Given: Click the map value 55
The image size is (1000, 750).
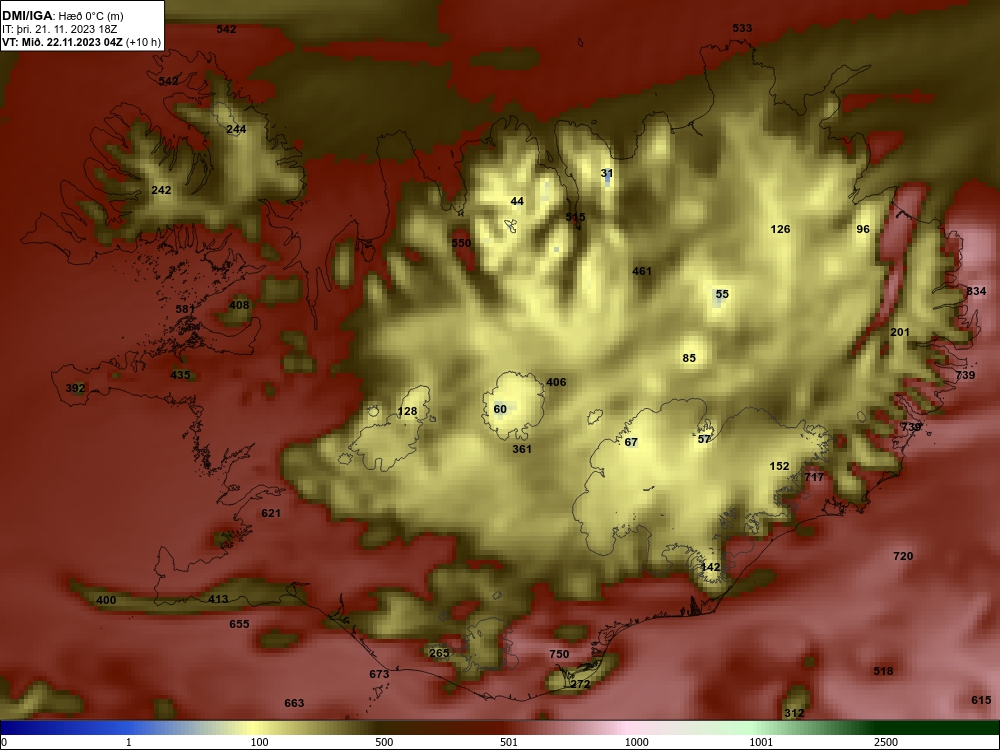Looking at the screenshot, I should [x=722, y=294].
